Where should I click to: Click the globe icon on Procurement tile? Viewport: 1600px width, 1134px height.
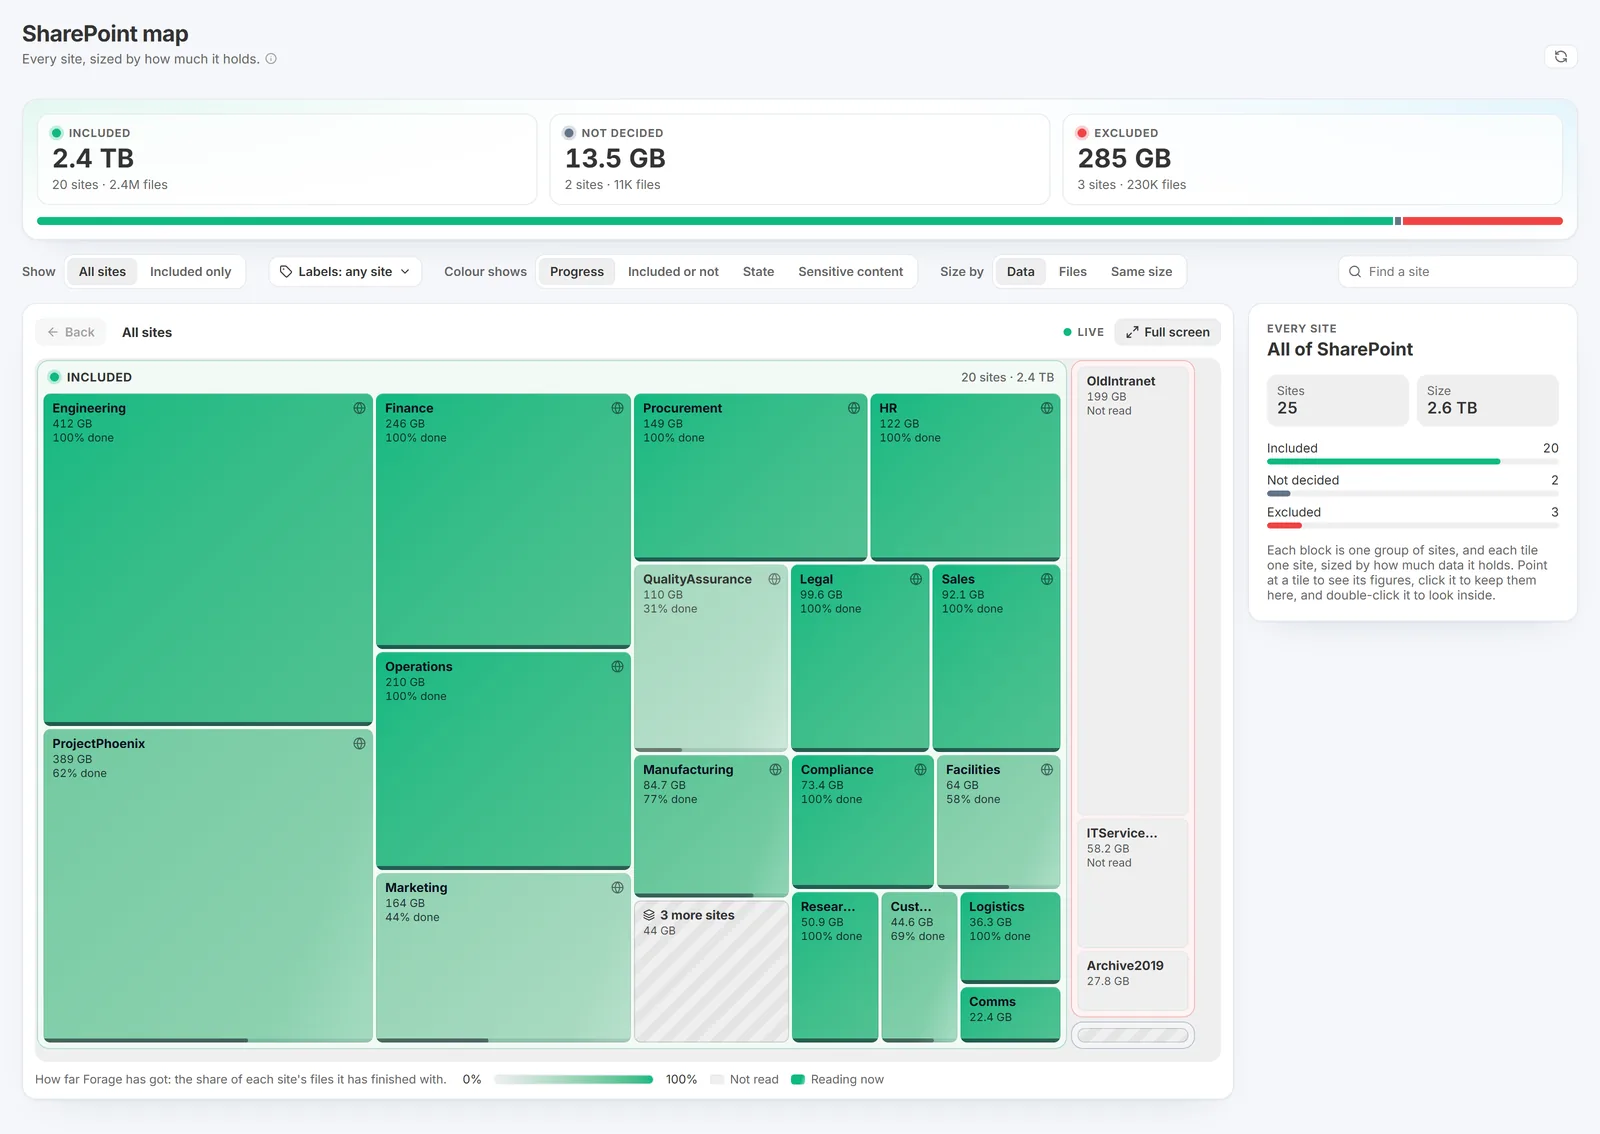click(854, 408)
